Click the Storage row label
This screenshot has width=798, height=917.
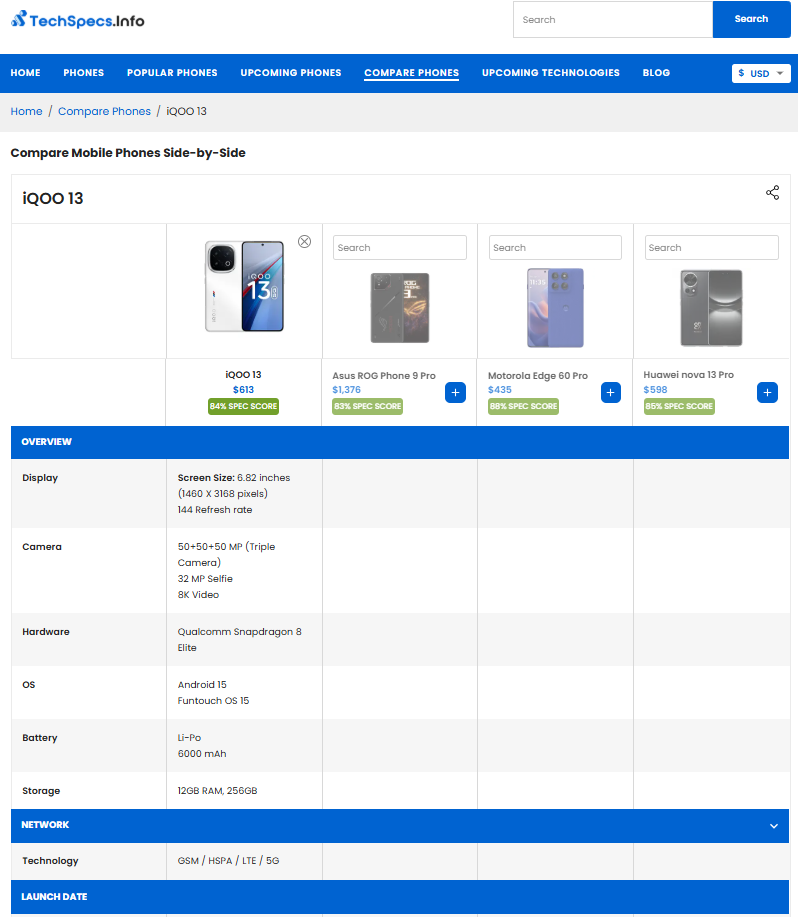pos(41,791)
